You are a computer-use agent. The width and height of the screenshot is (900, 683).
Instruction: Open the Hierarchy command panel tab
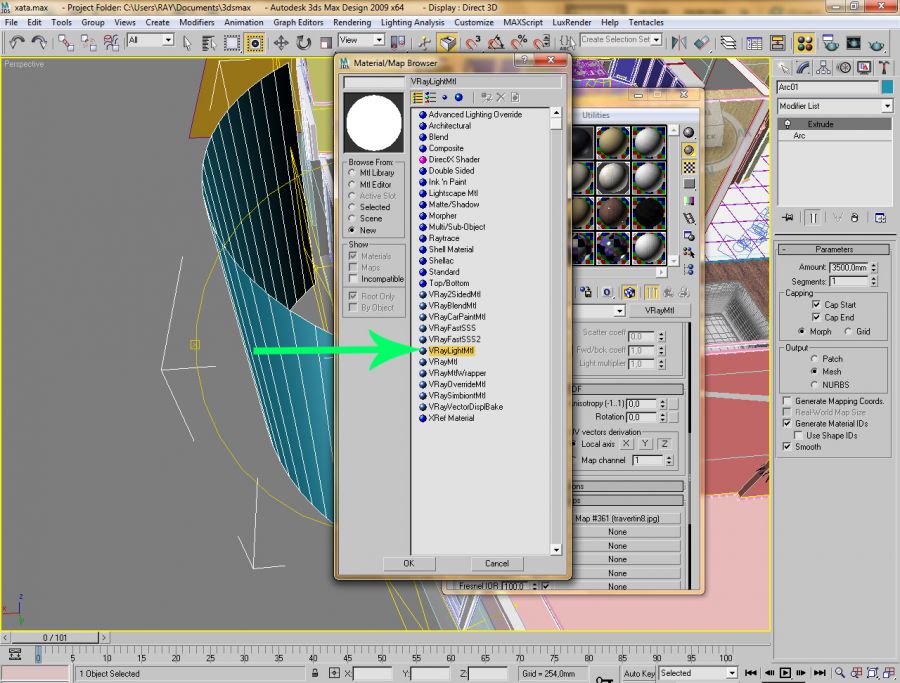(823, 68)
